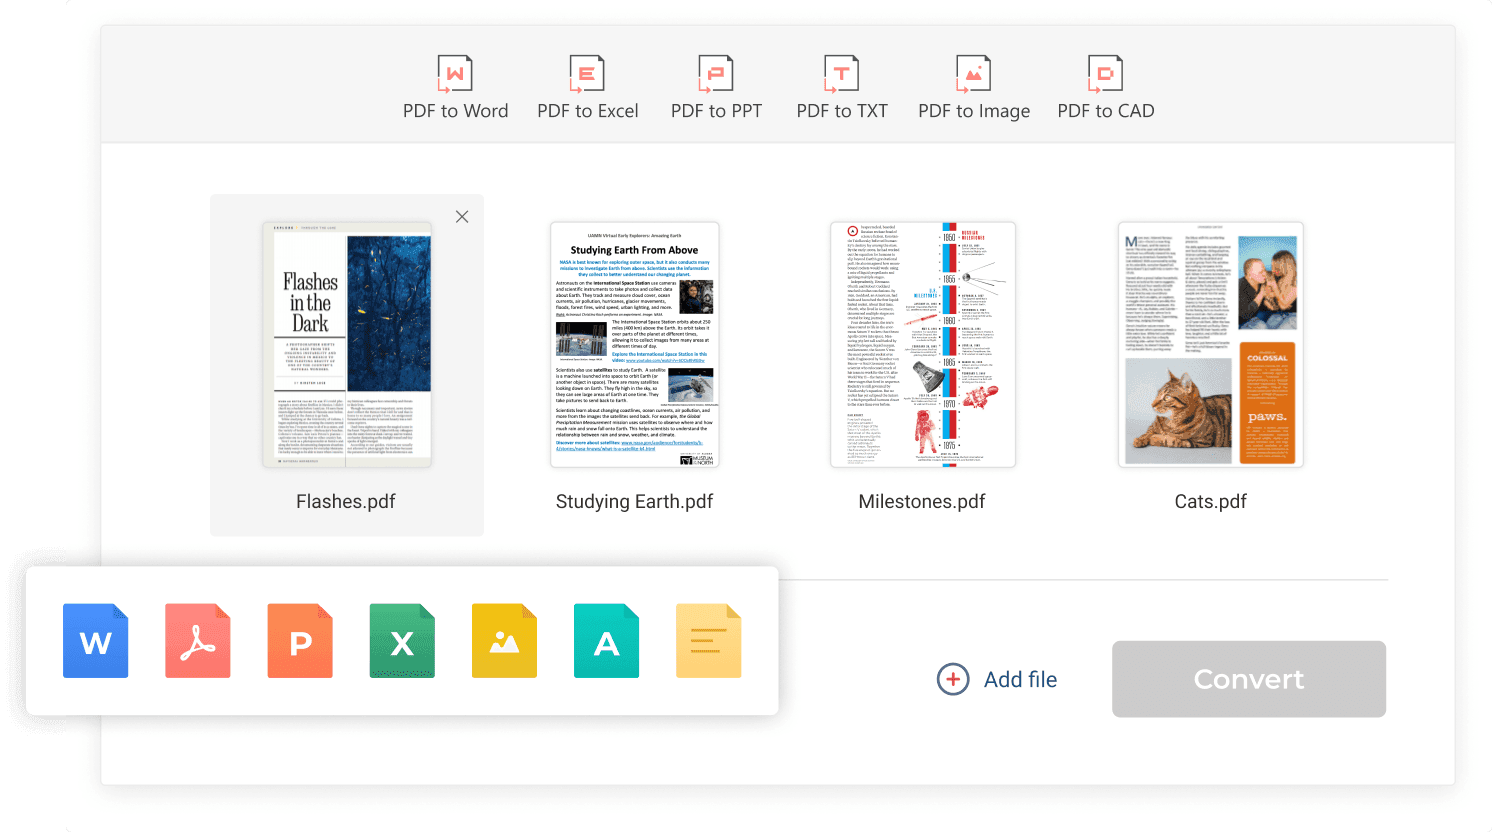1493x832 pixels.
Task: Open the PDF to Image converter
Action: tap(973, 74)
